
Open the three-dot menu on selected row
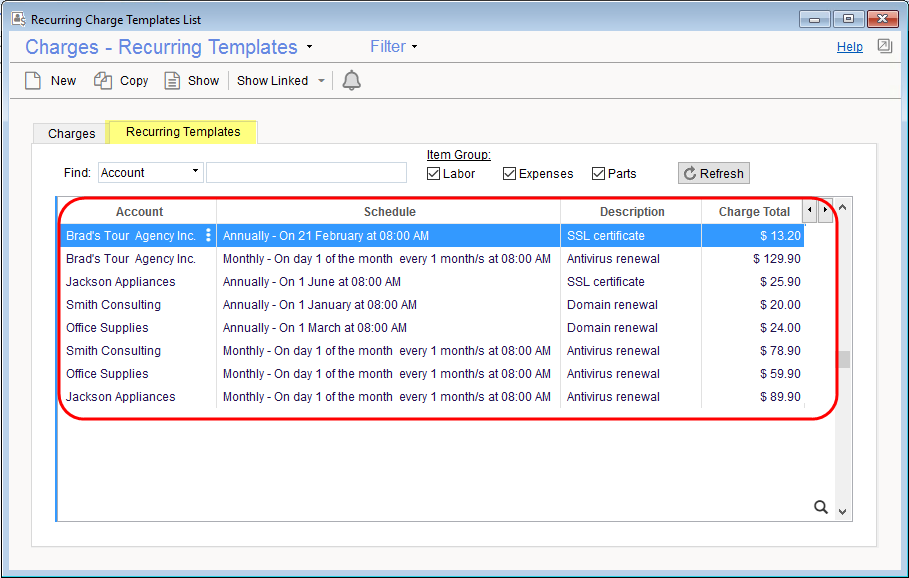208,236
